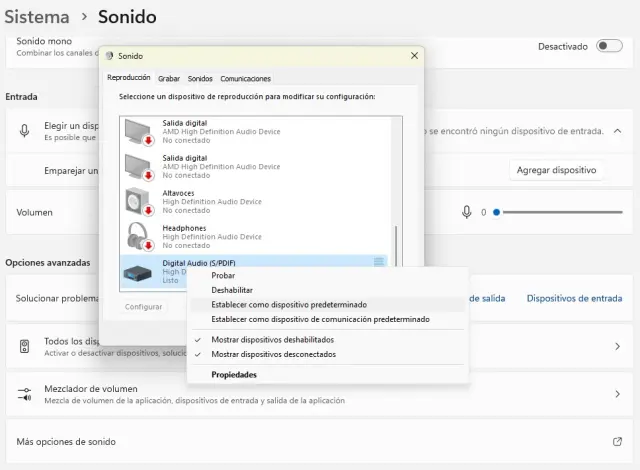The image size is (640, 470).
Task: Click Sistema in the breadcrumb
Action: point(37,16)
